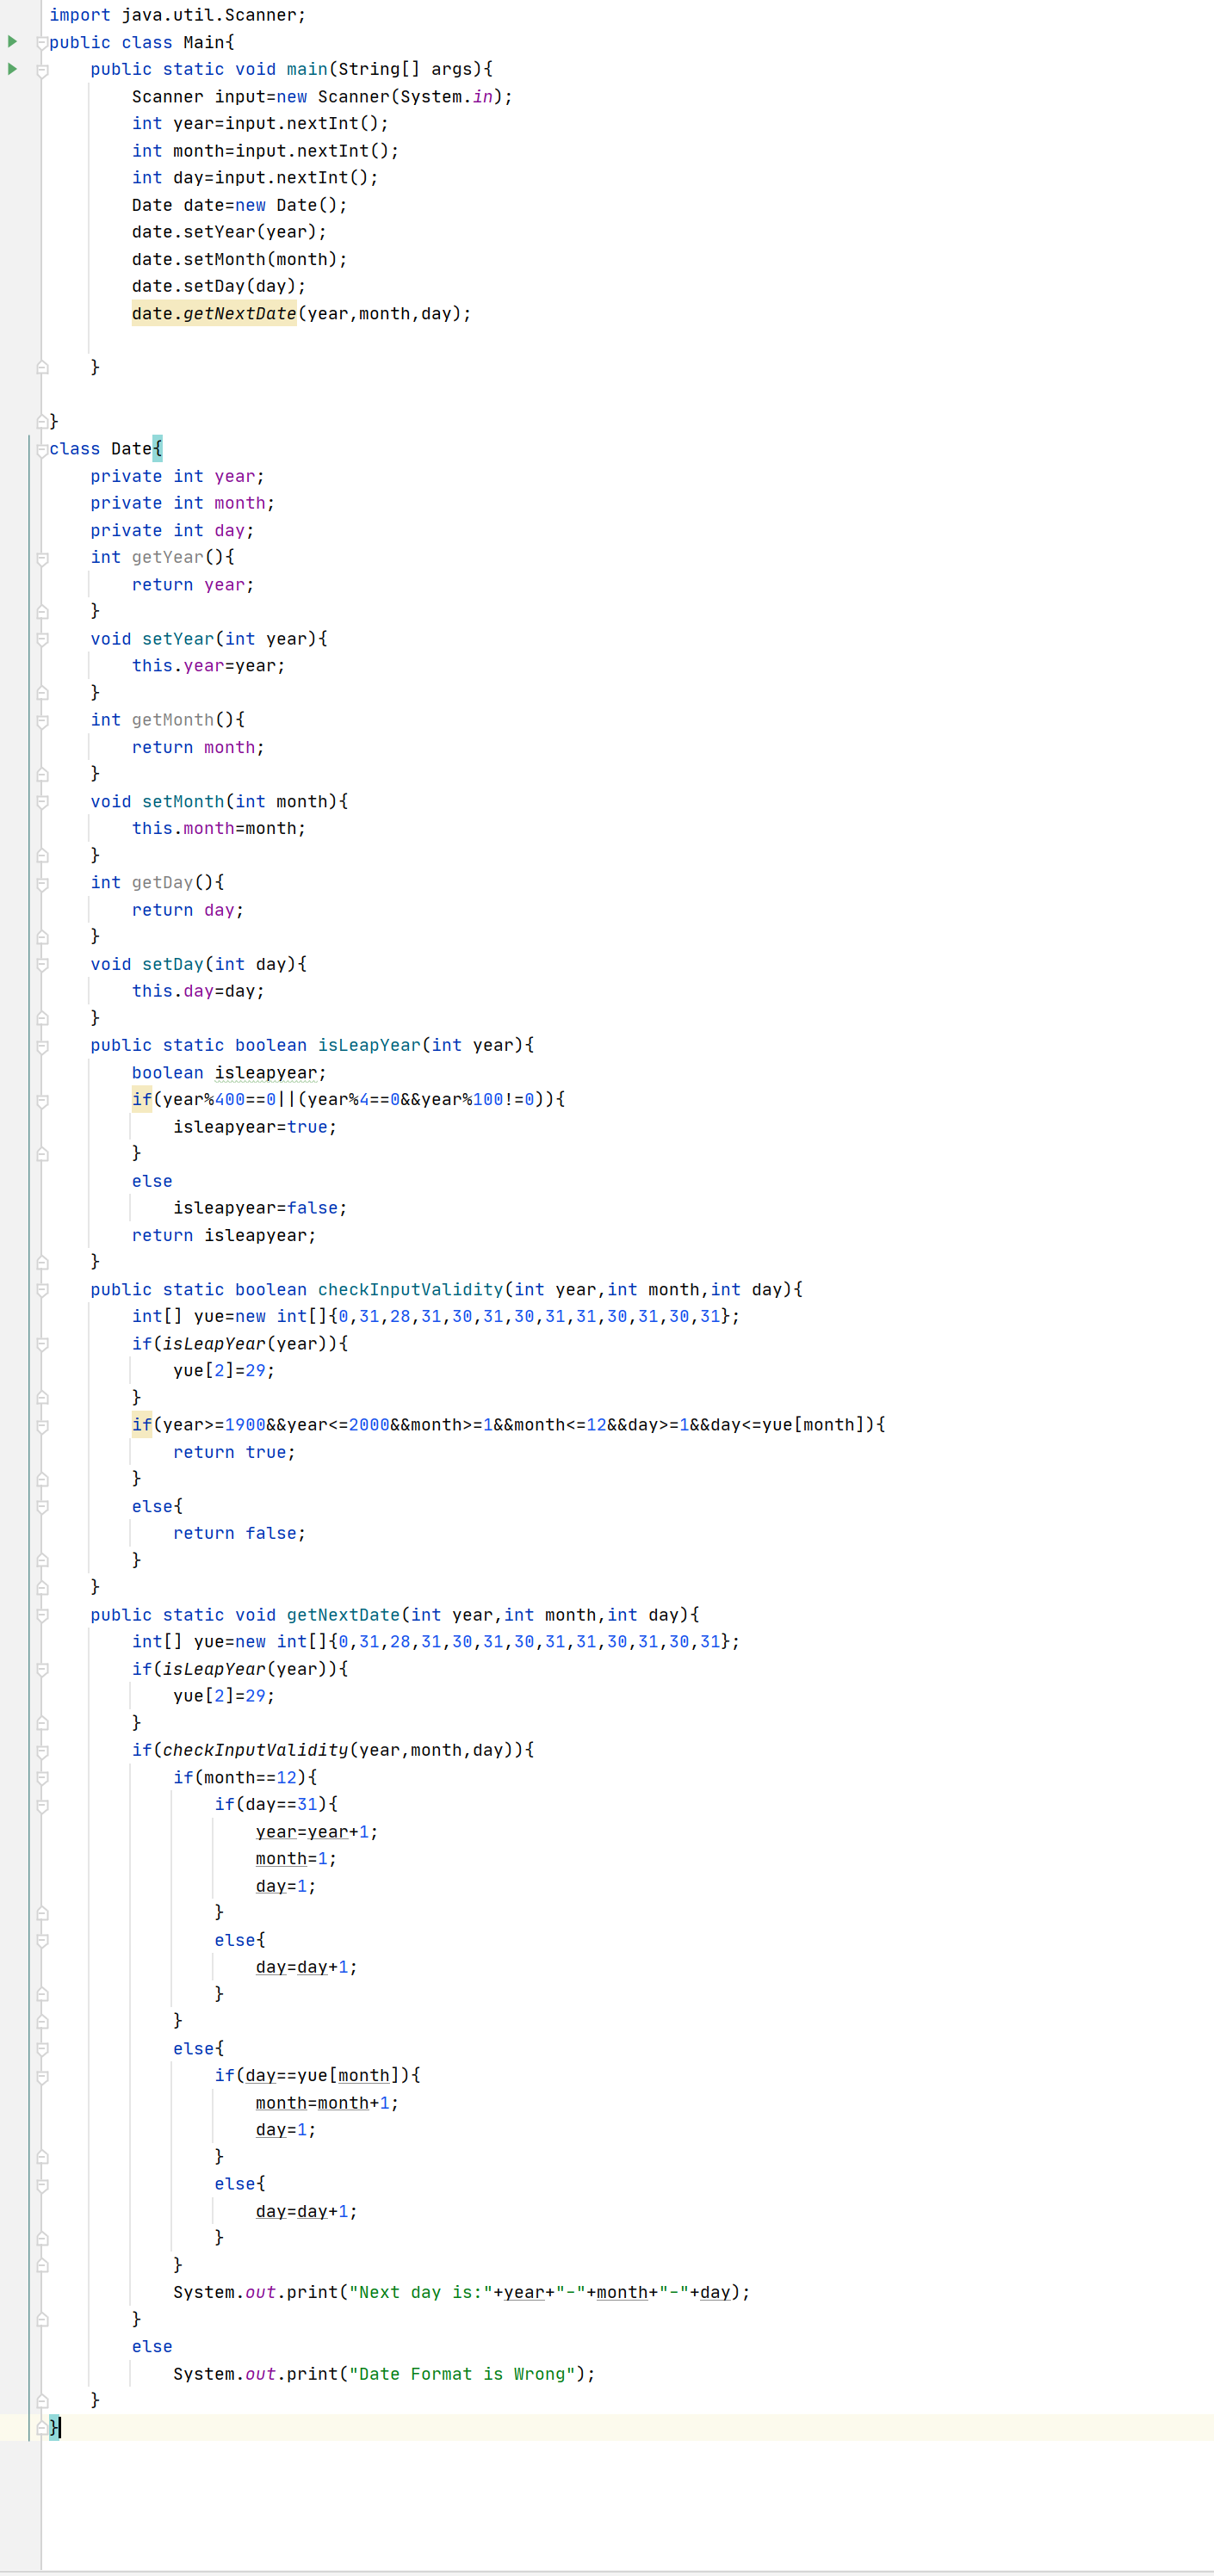1214x2576 pixels.
Task: Click 'year=year+1;' assignment
Action: [317, 1832]
